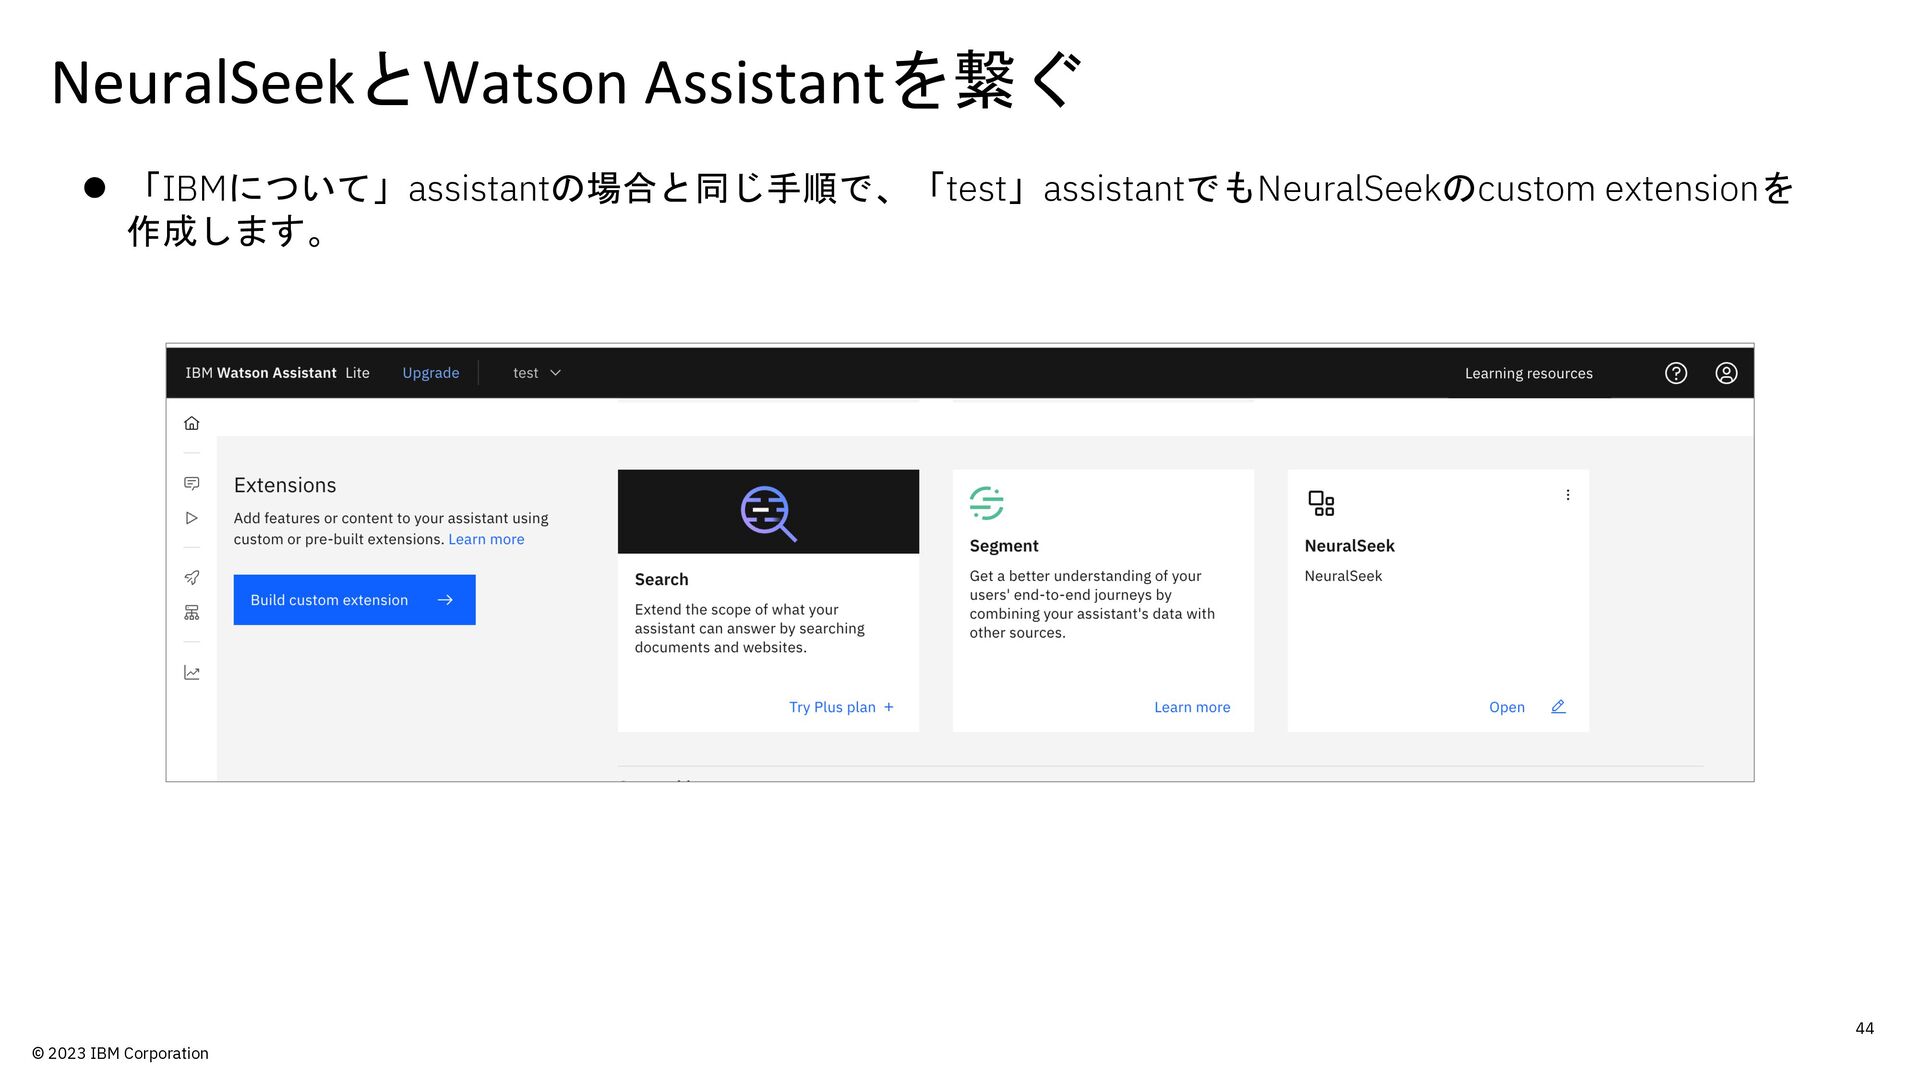Click Learn more on Segment card
1920x1080 pixels.
click(1192, 707)
